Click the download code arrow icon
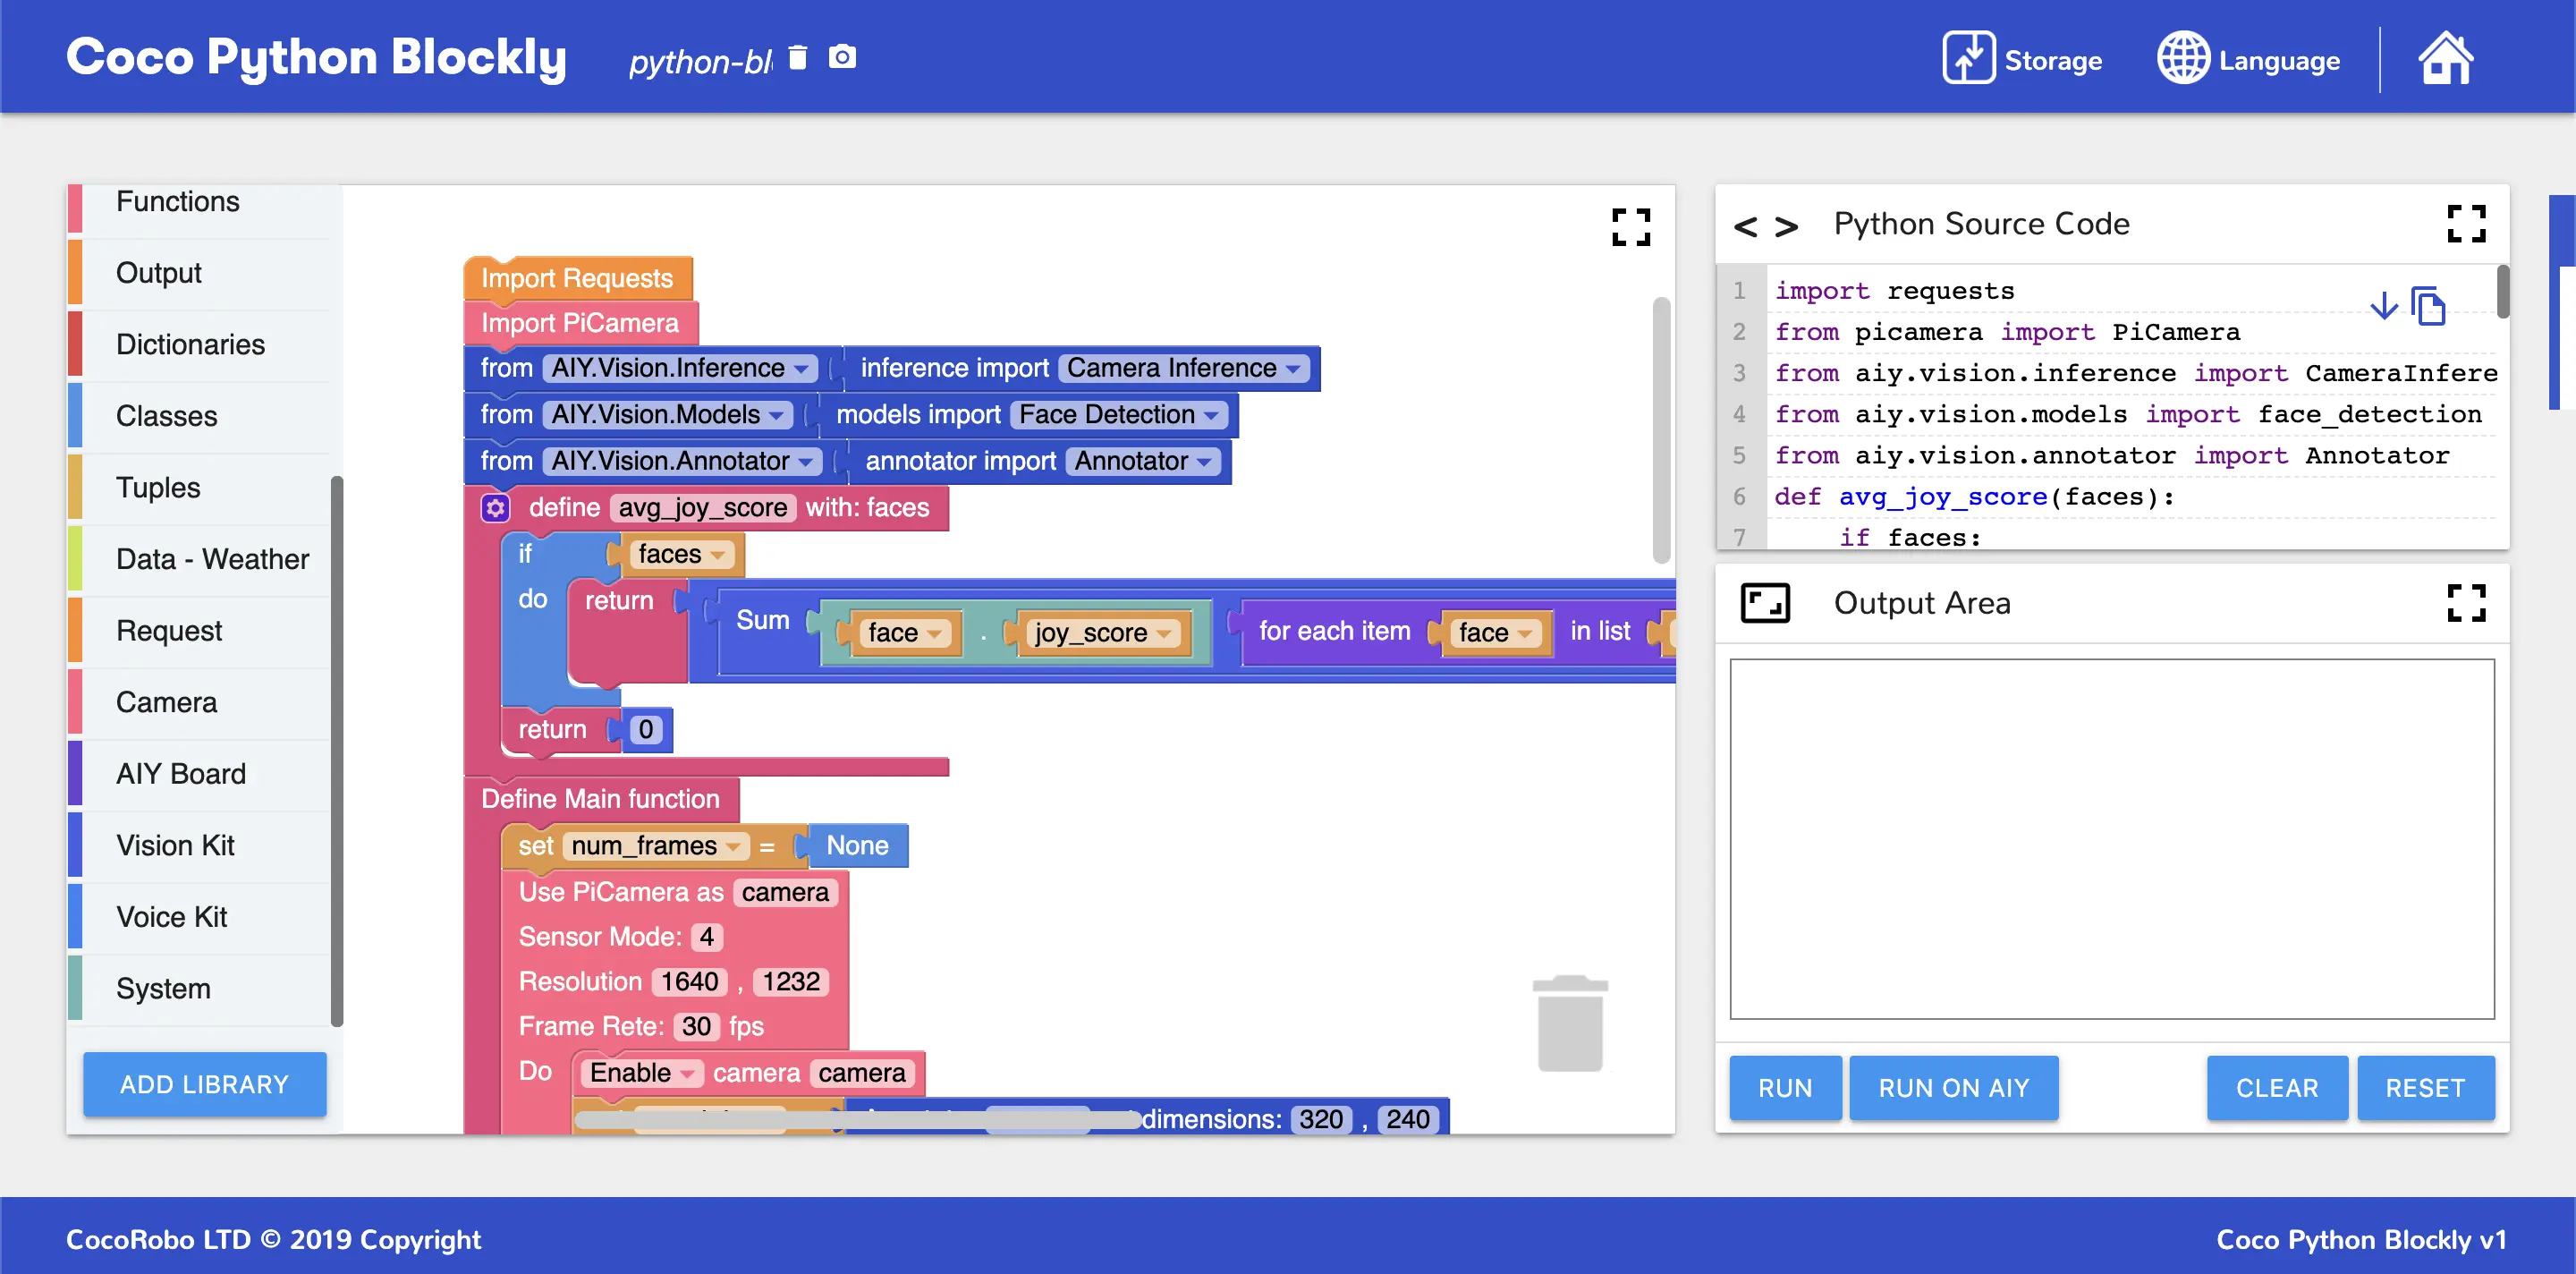Viewport: 2576px width, 1274px height. click(2383, 306)
